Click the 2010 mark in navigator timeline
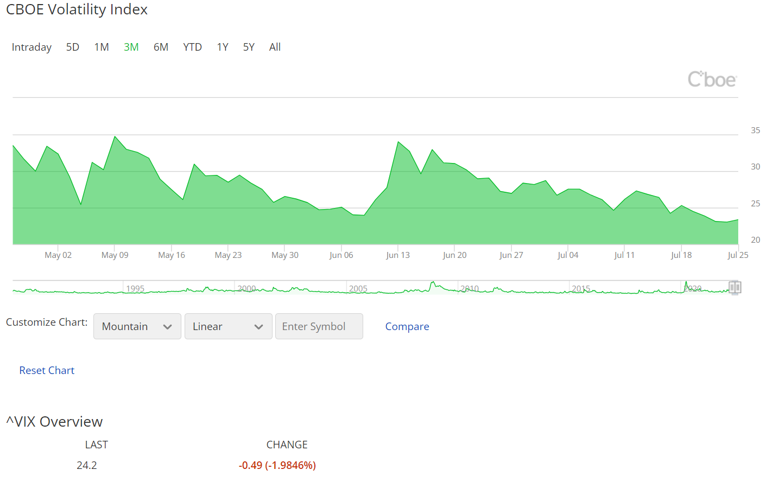 coord(469,288)
